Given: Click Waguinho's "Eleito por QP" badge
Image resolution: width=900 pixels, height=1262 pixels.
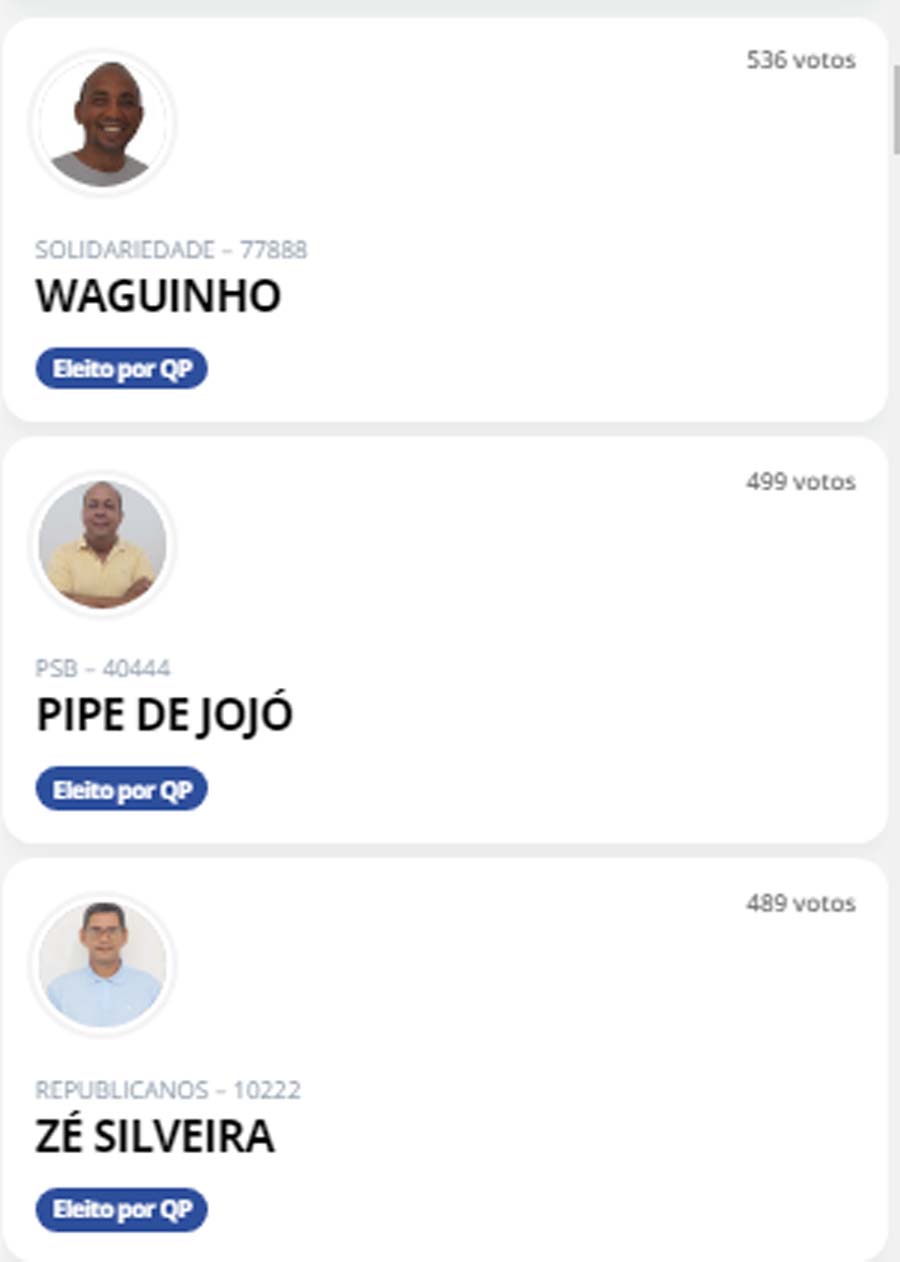Looking at the screenshot, I should click(x=122, y=369).
